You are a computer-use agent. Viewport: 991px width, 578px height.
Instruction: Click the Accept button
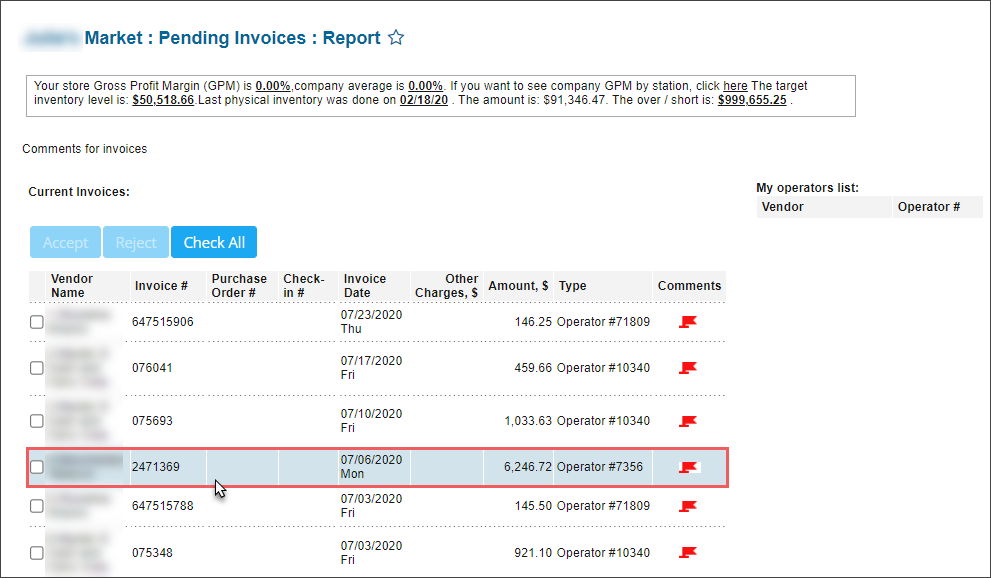coord(64,241)
